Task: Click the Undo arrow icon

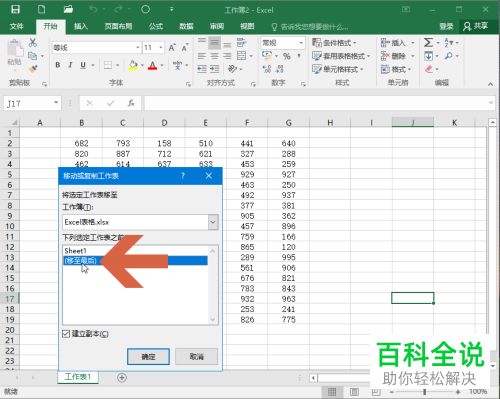Action: point(93,9)
